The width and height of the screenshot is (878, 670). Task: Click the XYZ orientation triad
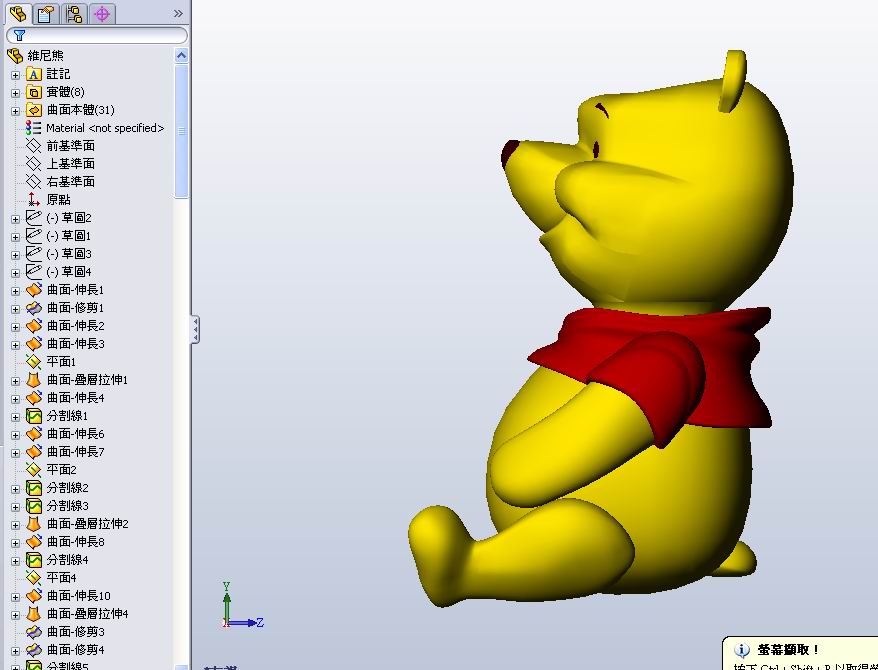(241, 606)
